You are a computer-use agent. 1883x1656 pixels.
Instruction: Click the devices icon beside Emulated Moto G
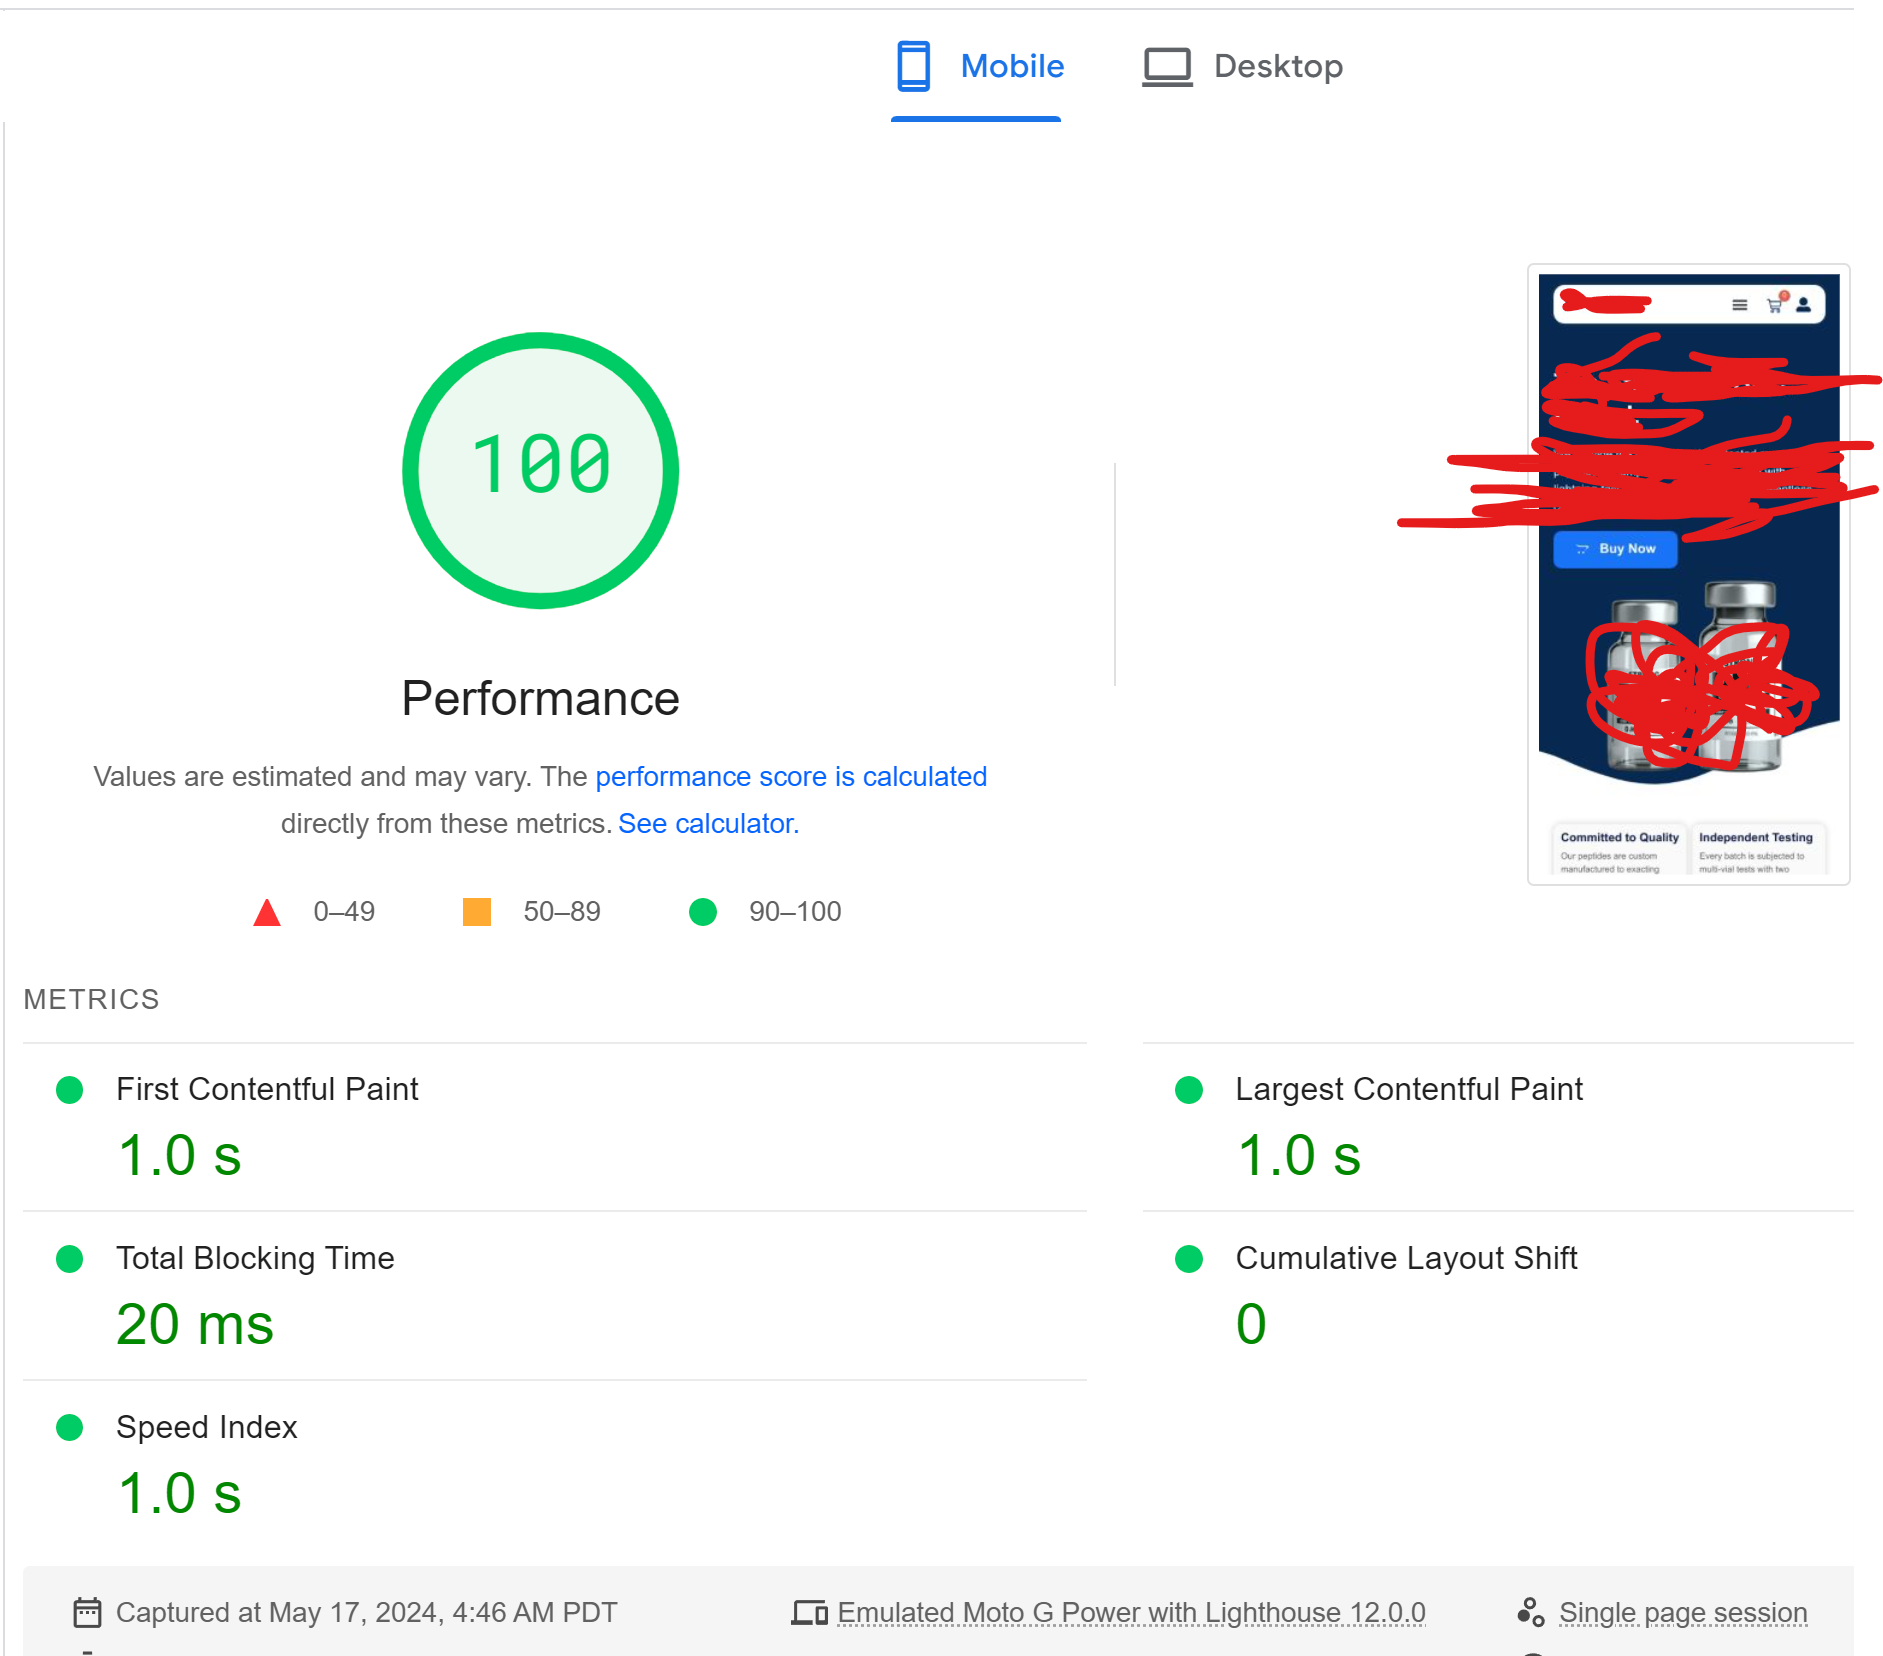pos(809,1612)
